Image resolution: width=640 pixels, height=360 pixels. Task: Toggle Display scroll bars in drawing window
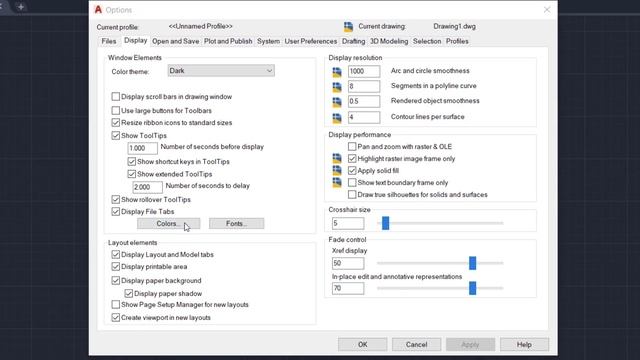(116, 97)
